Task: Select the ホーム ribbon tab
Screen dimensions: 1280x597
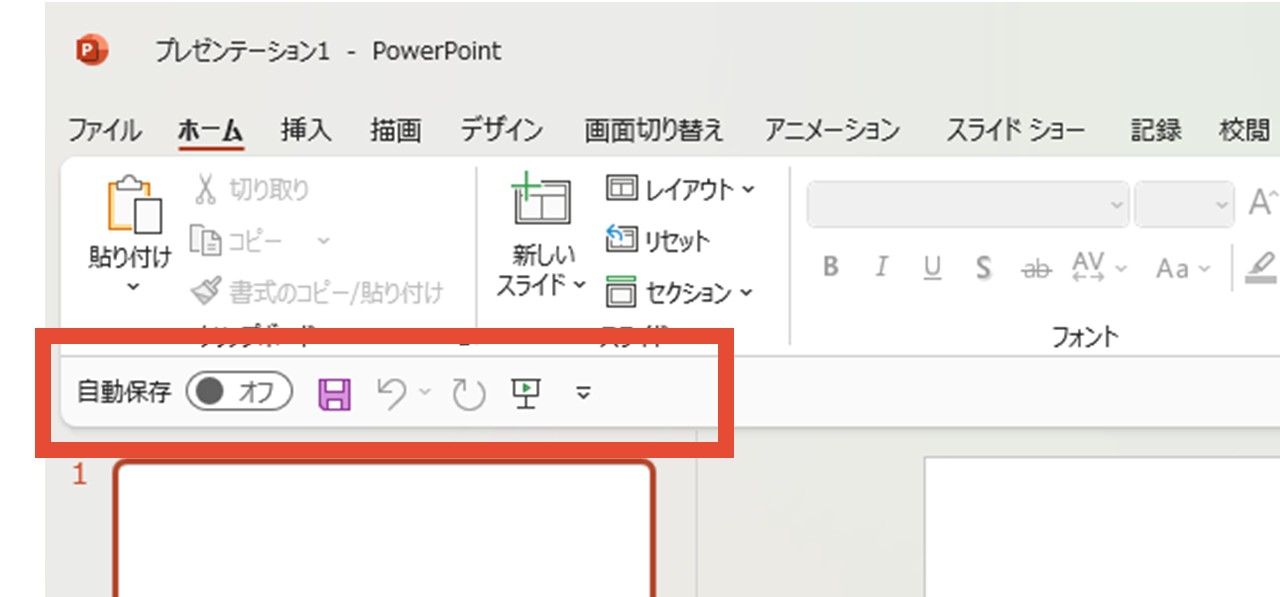Action: click(x=211, y=130)
